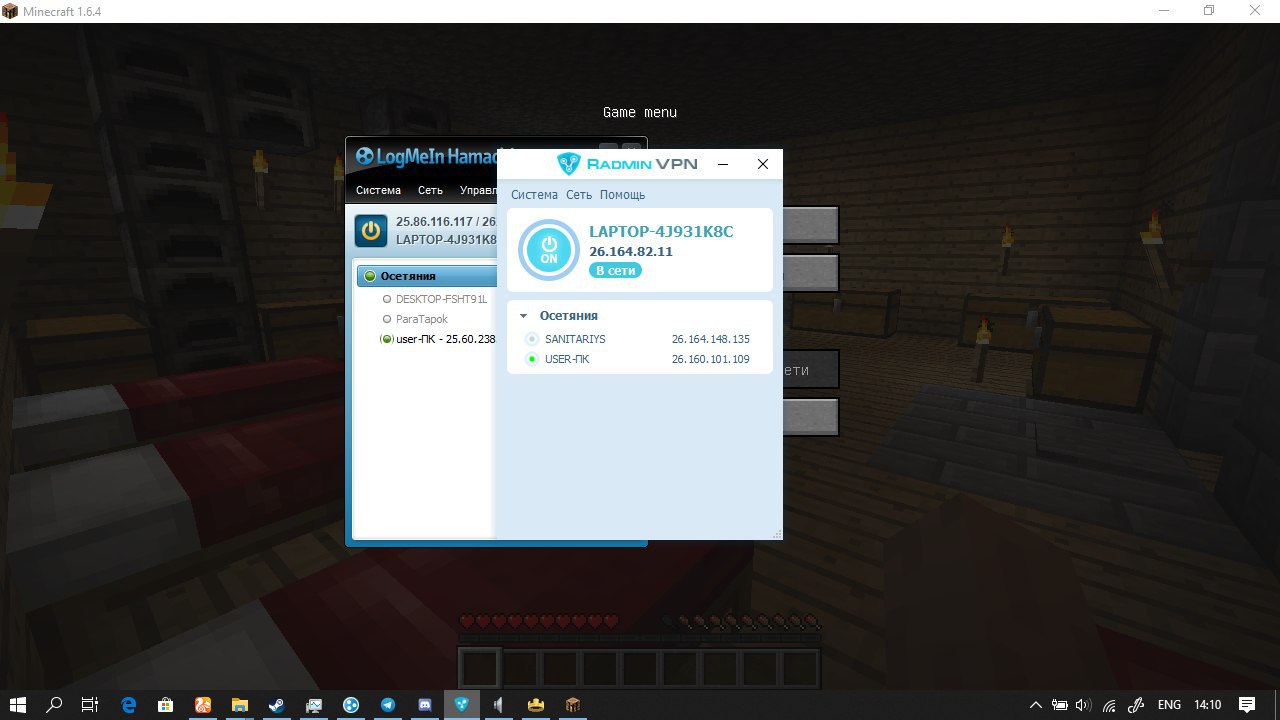The width and height of the screenshot is (1280, 720).
Task: Click the IP address 26.164.148.135
Action: pyautogui.click(x=711, y=339)
